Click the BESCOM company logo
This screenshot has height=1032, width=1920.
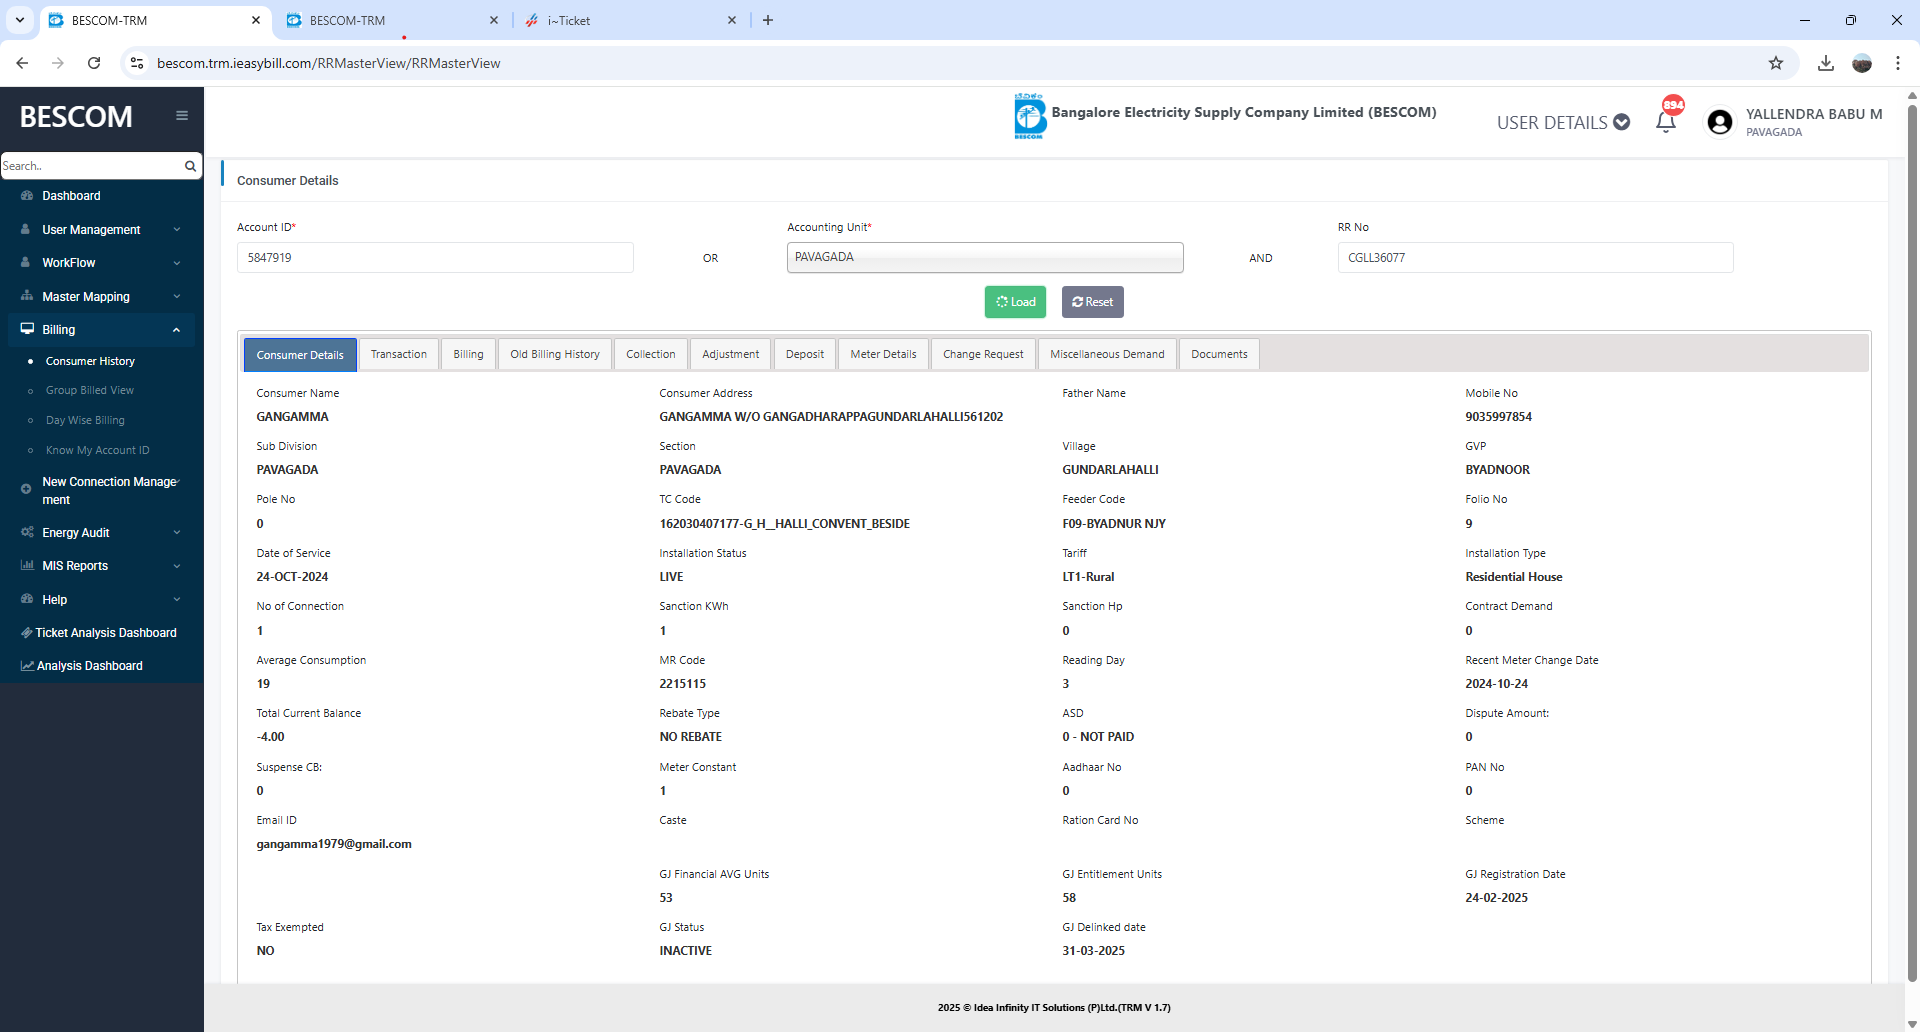tap(1029, 116)
